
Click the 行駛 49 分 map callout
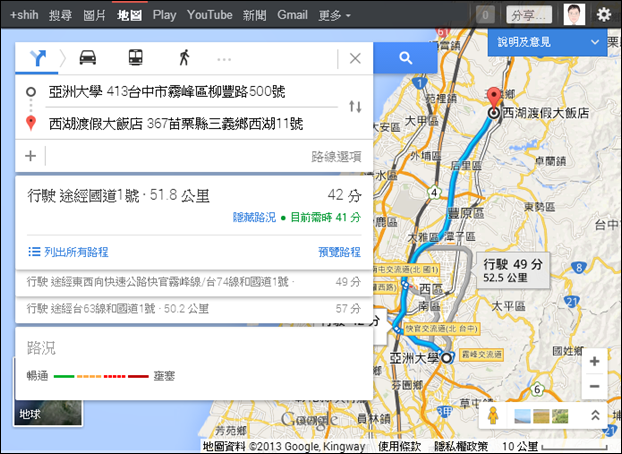click(x=512, y=270)
